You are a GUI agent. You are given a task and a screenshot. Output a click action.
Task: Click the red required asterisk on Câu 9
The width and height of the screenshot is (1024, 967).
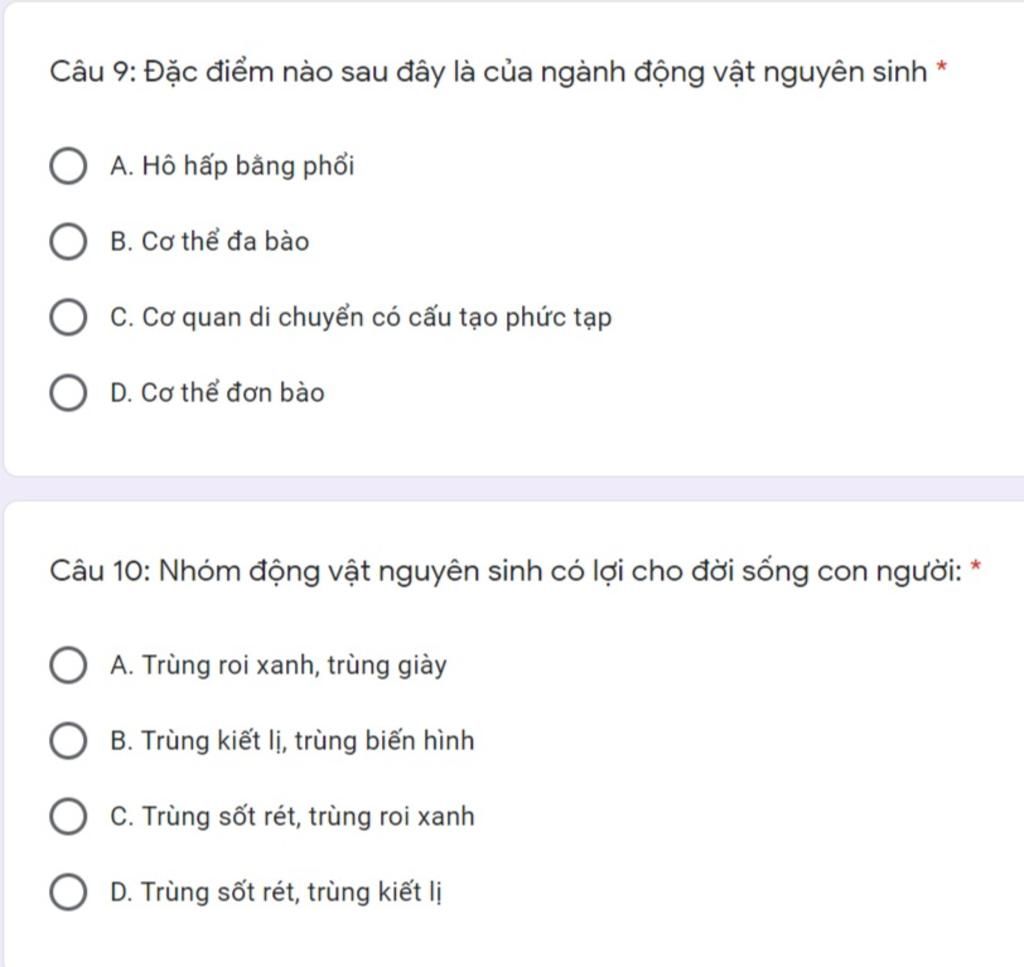click(941, 67)
